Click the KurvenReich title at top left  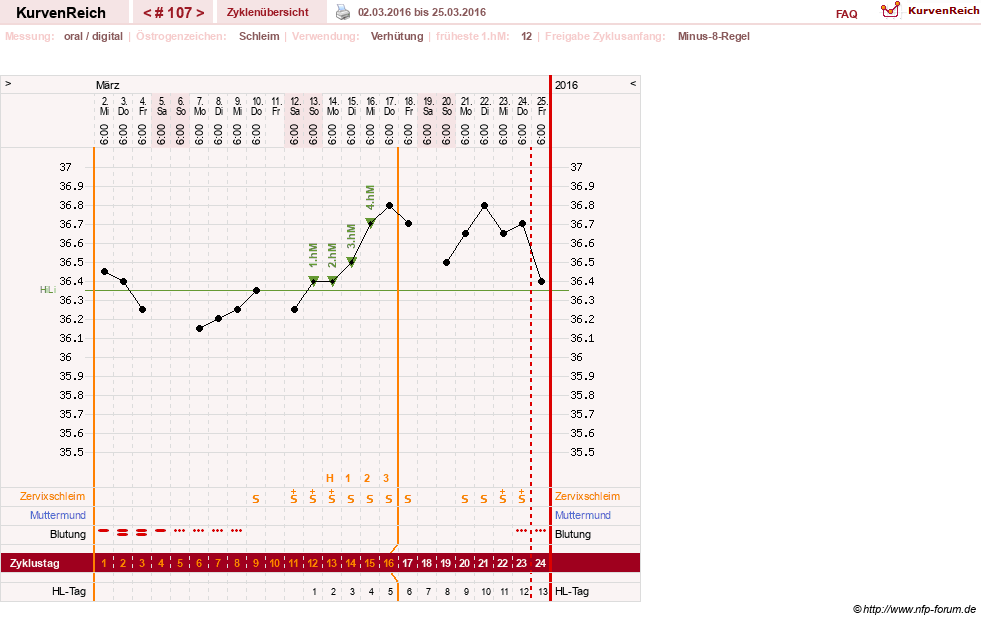click(61, 13)
